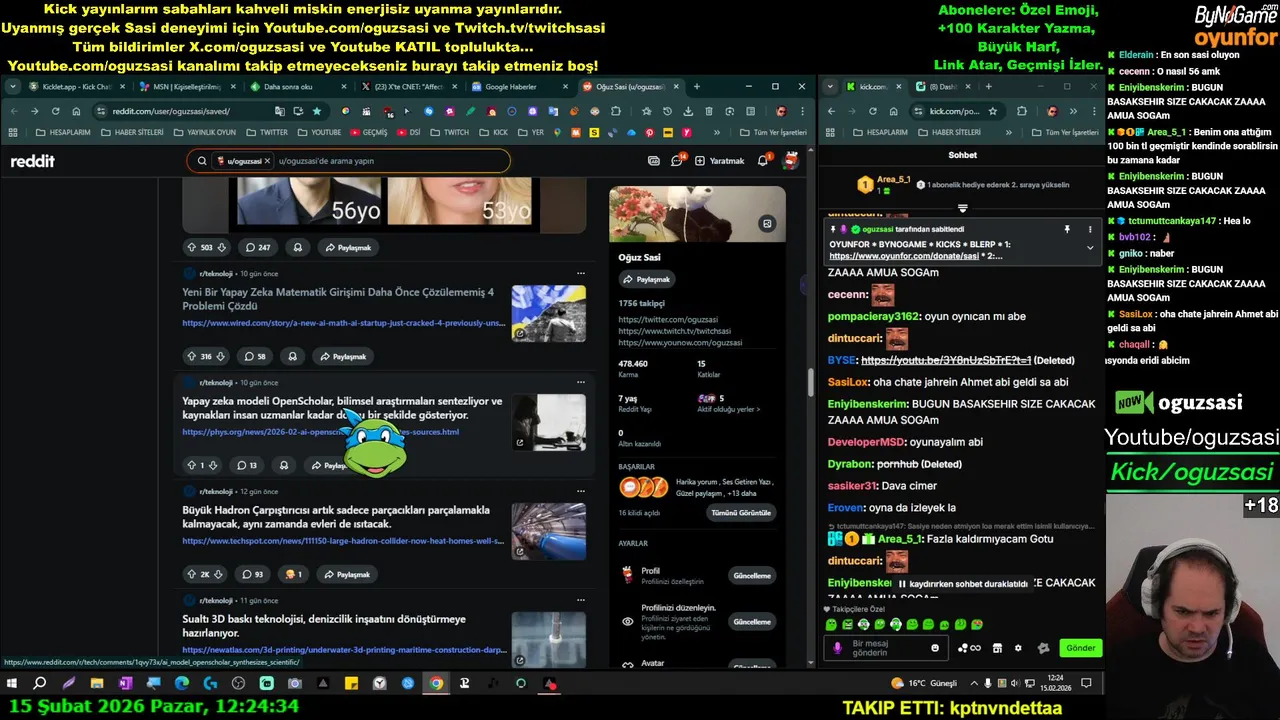This screenshot has width=1280, height=720.
Task: Give an award to the Wired post
Action: click(x=293, y=356)
